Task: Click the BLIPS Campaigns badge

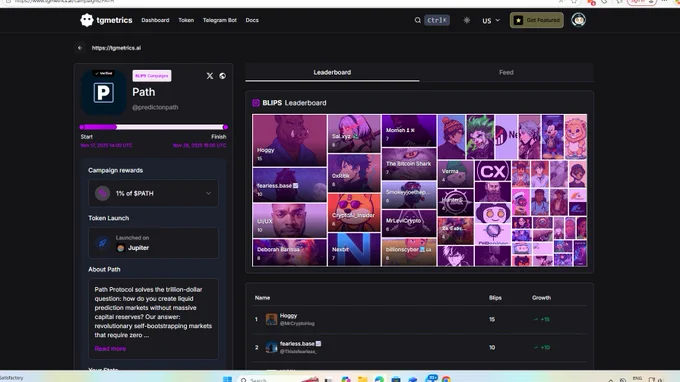Action: coord(152,76)
